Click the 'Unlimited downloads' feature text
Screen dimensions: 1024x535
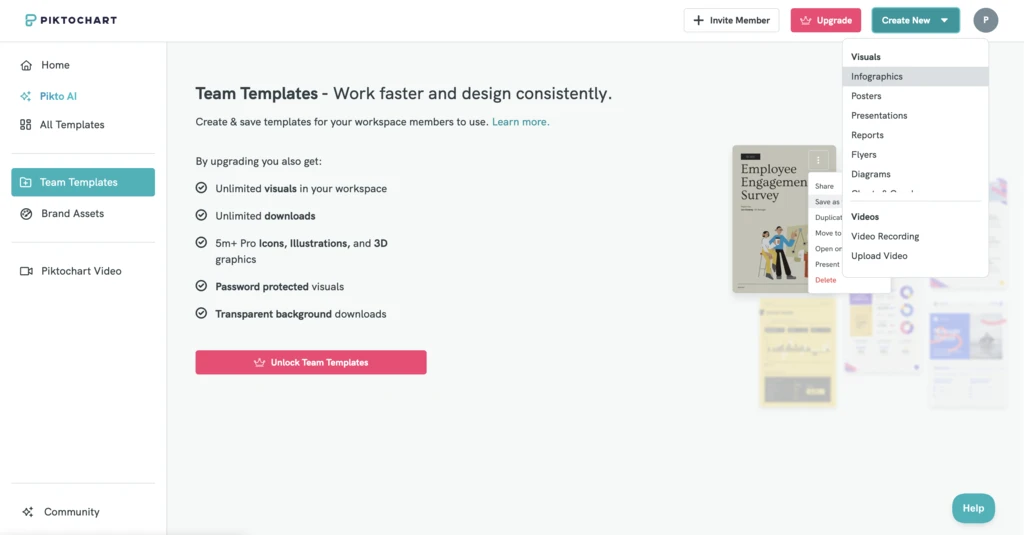(265, 216)
